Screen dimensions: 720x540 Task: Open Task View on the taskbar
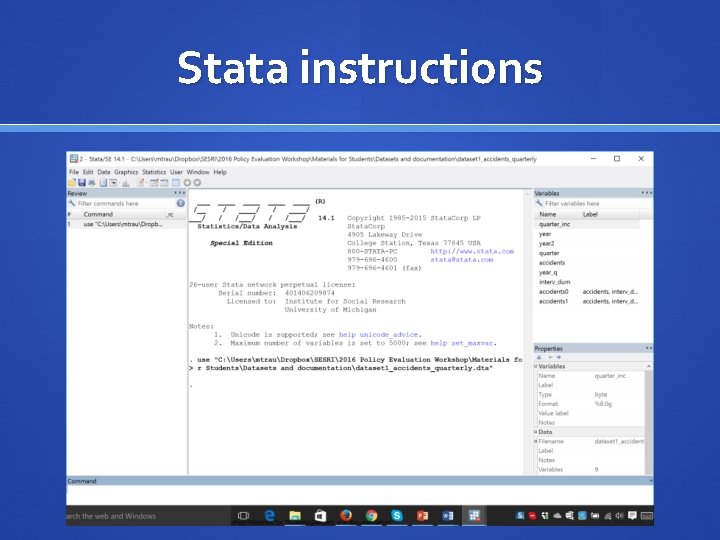(x=243, y=516)
